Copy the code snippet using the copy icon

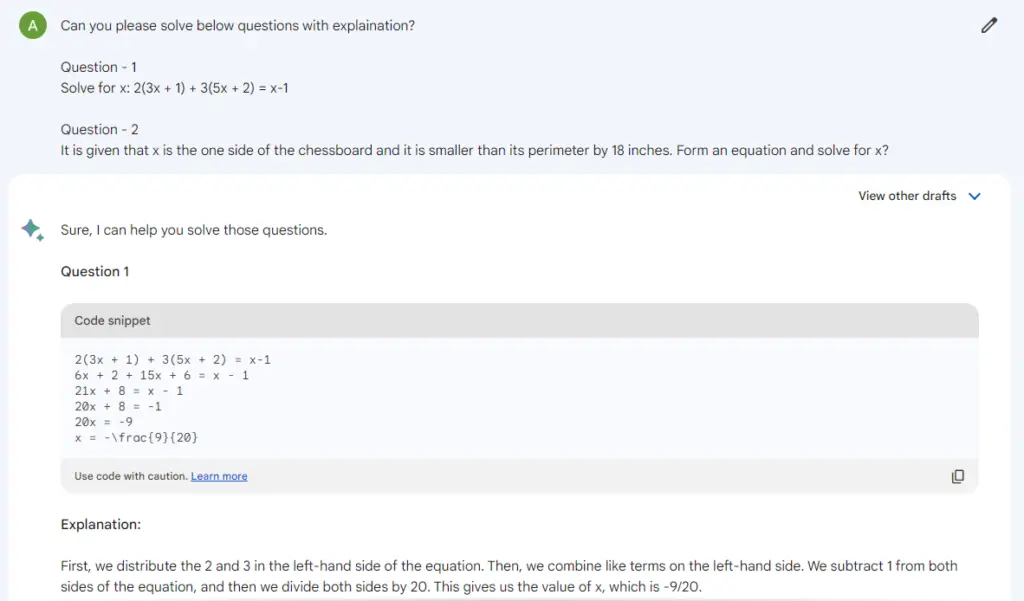tap(957, 476)
